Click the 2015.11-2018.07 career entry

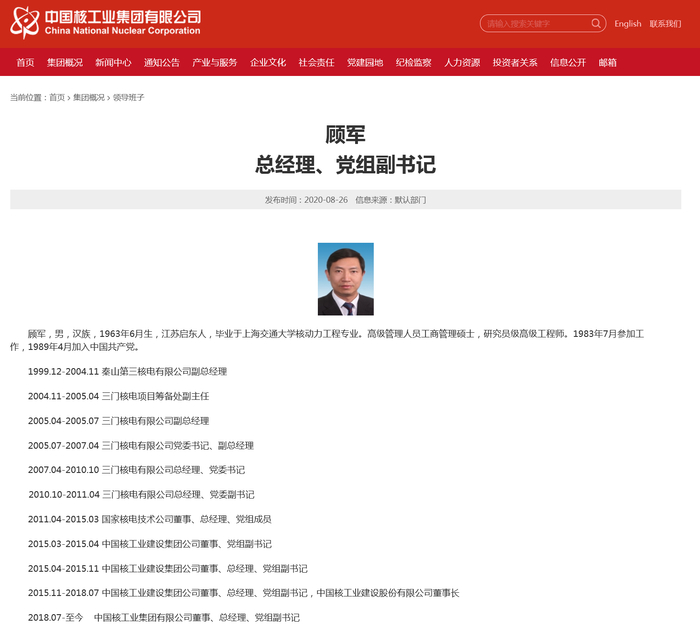click(244, 593)
